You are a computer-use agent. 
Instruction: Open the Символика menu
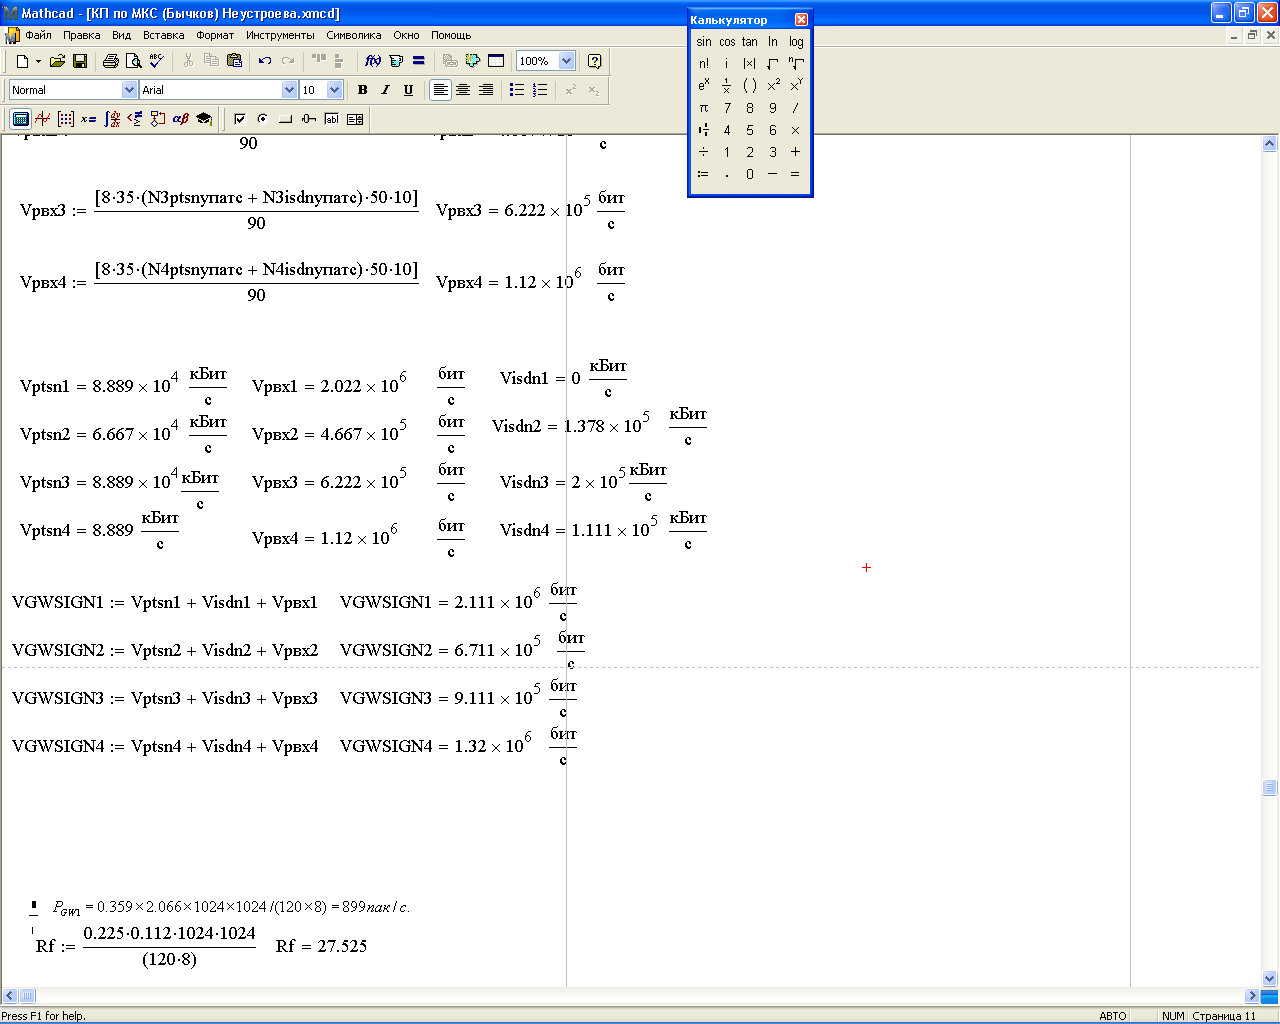(x=354, y=35)
